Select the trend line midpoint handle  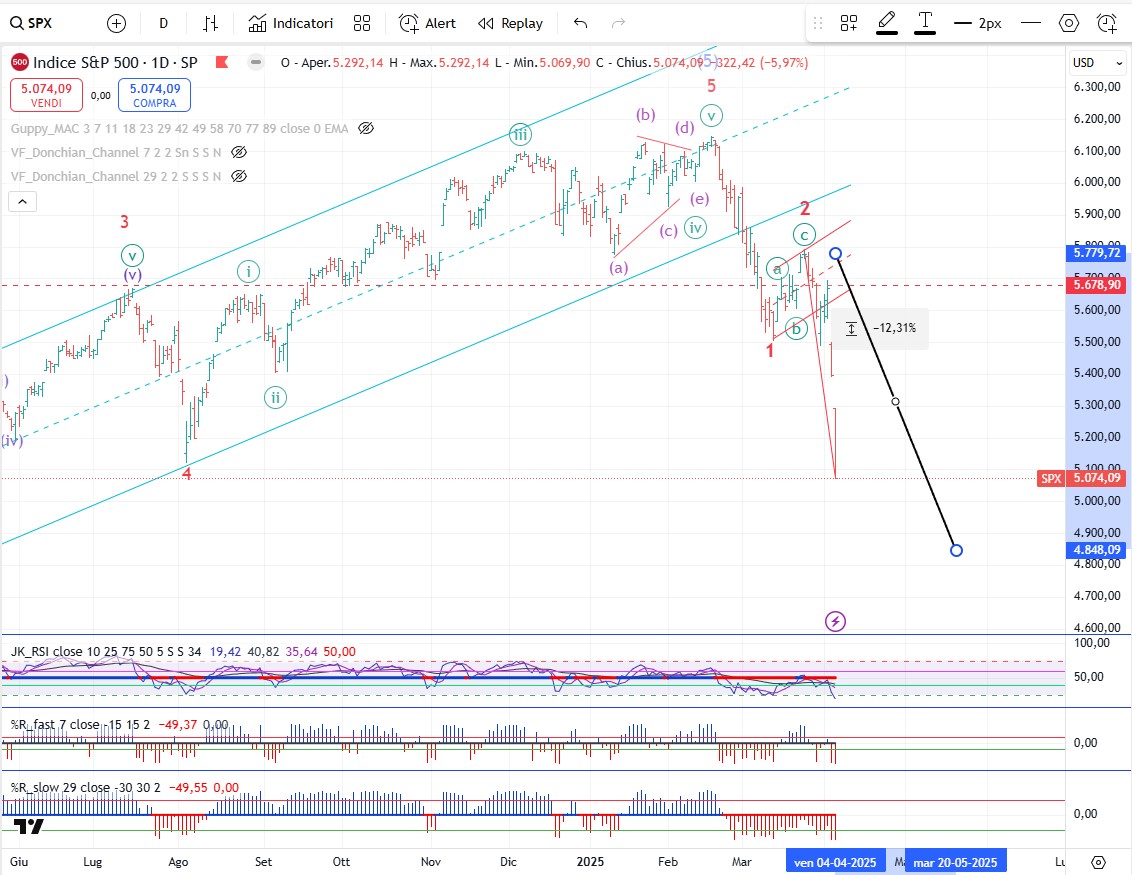coord(895,401)
